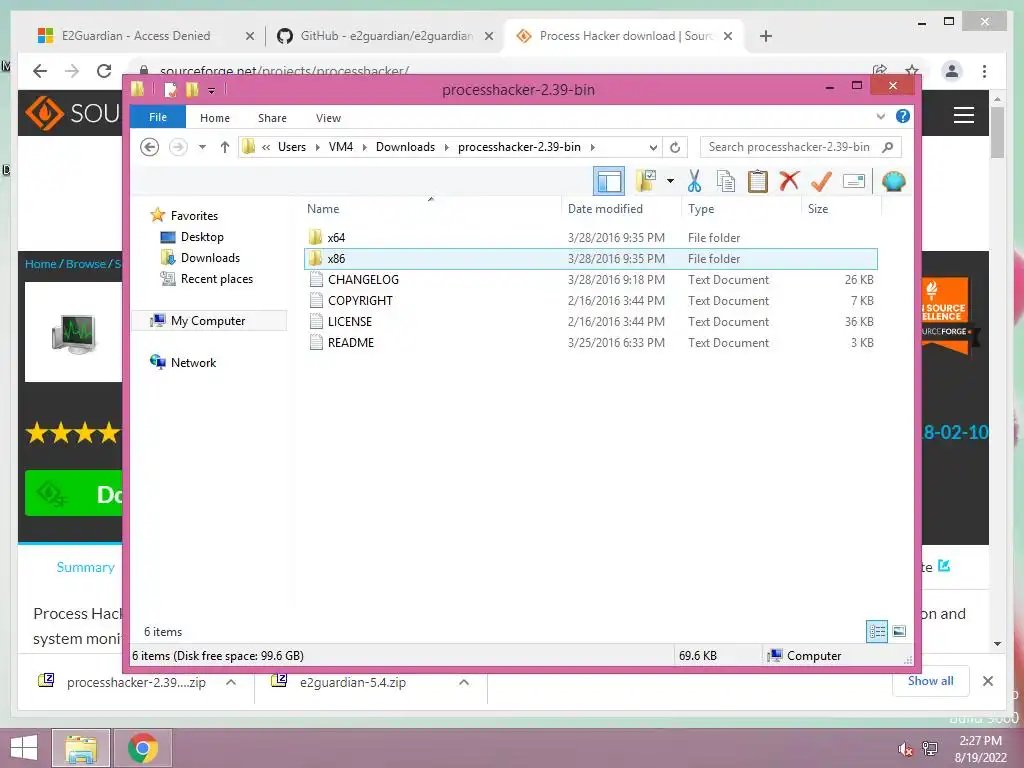Expand arrow after processhacker-2.39-bin breadcrumb
This screenshot has height=768, width=1024.
[592, 147]
